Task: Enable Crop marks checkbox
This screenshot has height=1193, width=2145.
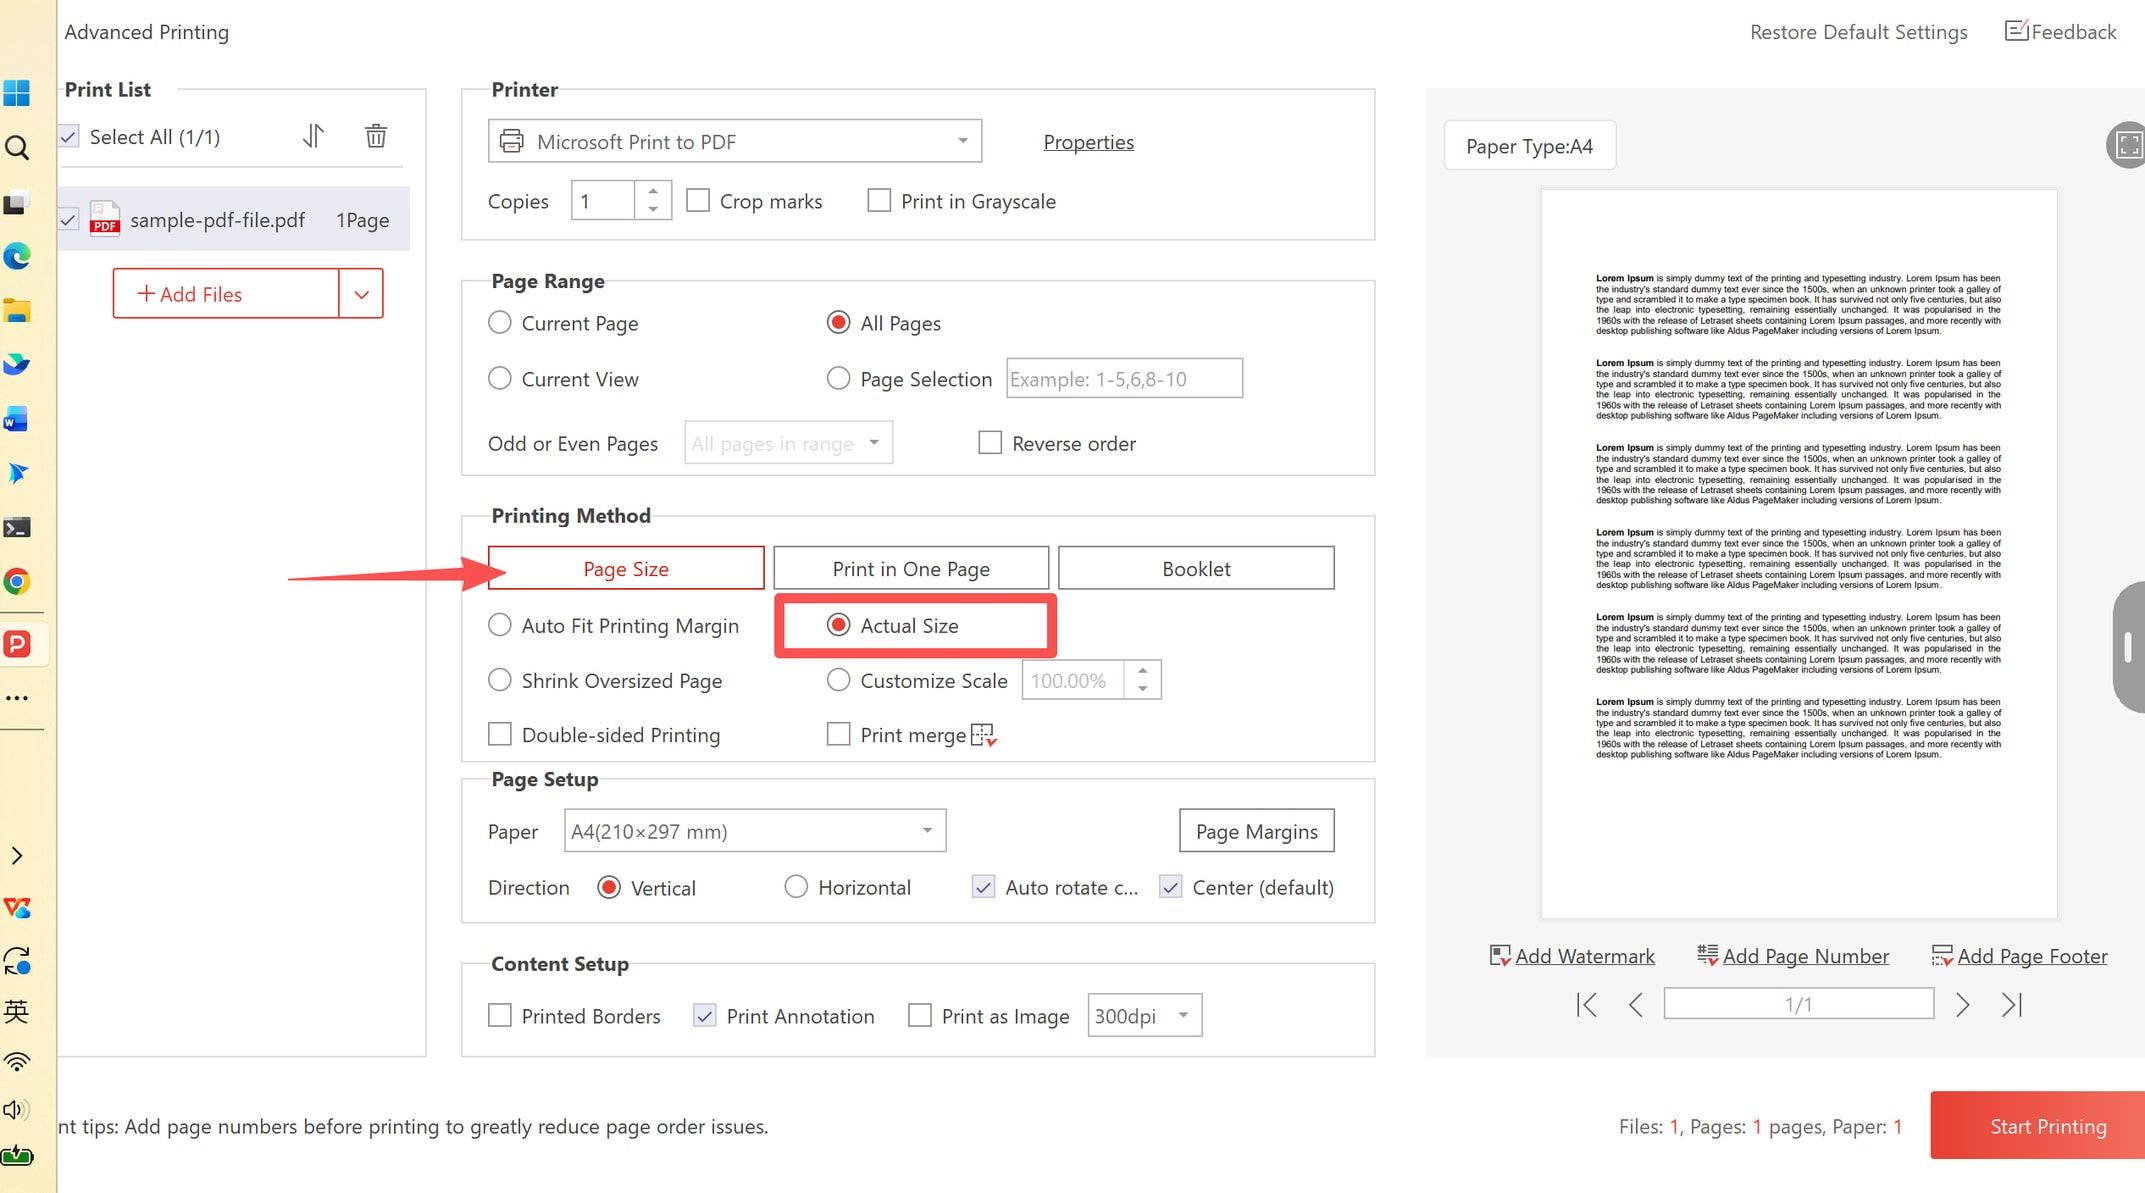Action: coord(698,201)
